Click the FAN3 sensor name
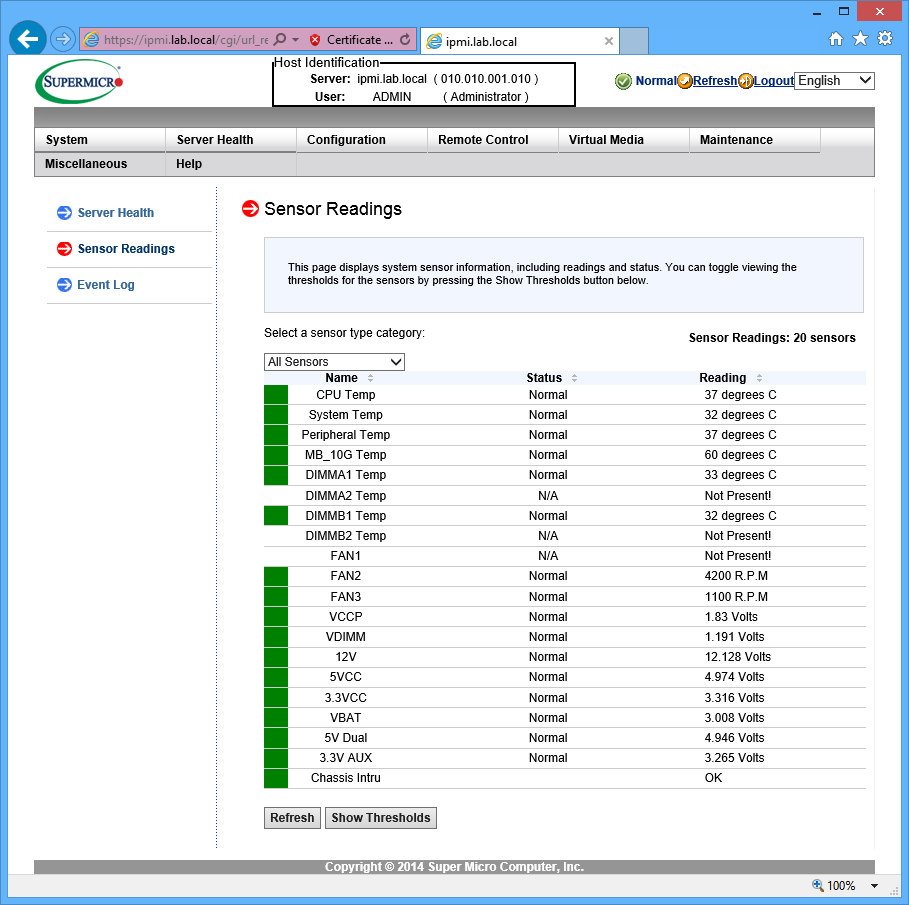Screen dimensions: 909x905 (346, 597)
